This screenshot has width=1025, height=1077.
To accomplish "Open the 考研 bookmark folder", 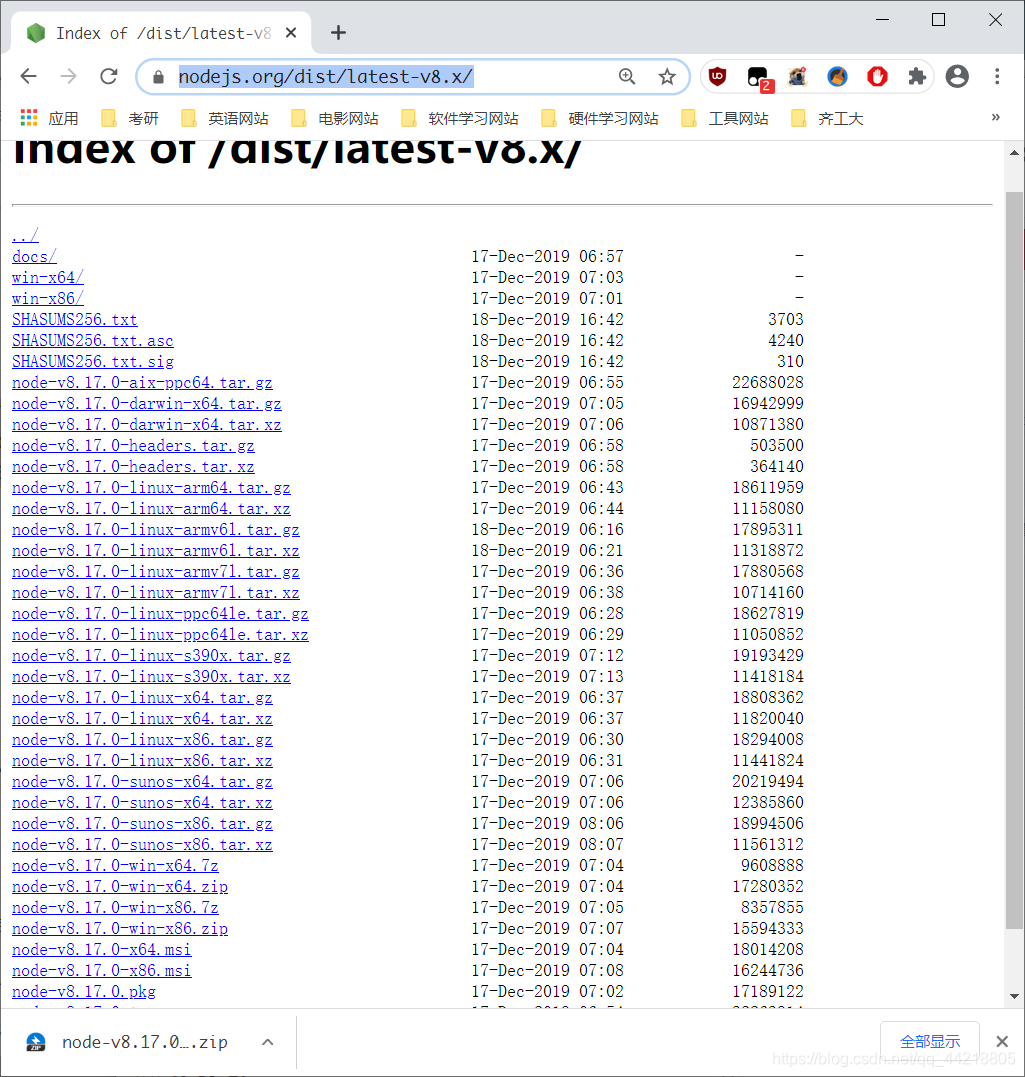I will [x=130, y=118].
